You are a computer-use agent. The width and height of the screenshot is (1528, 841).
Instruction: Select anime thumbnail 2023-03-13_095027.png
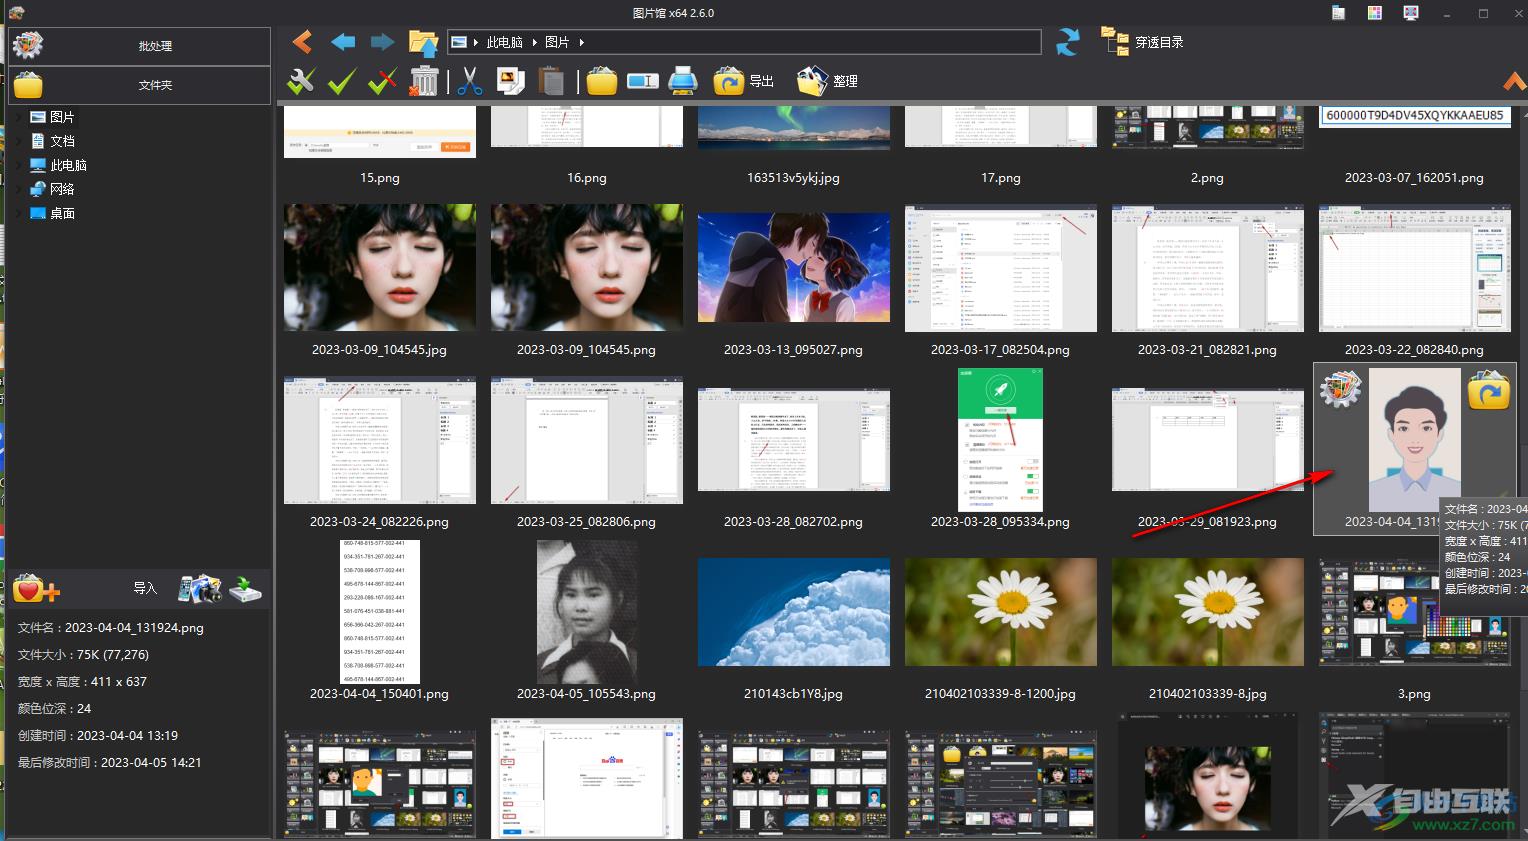pos(794,267)
